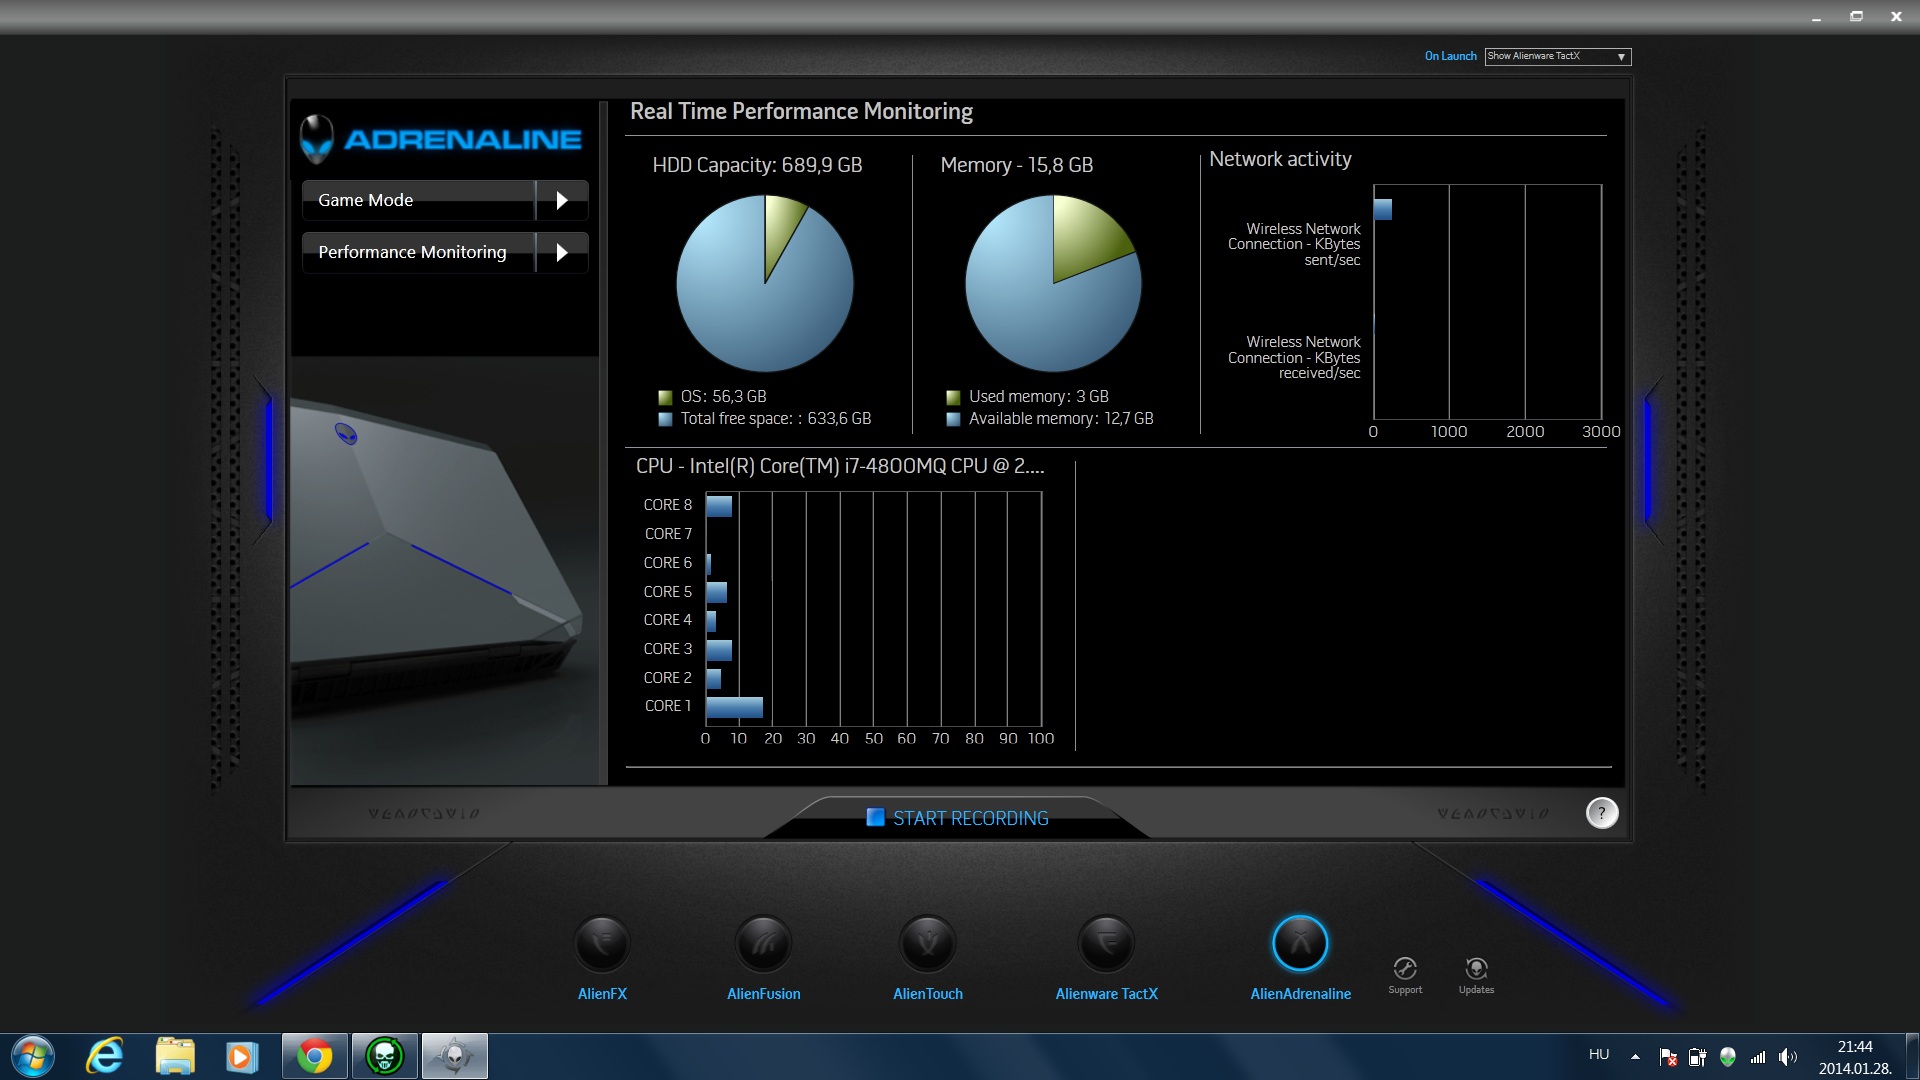
Task: Check for Updates icon
Action: (1476, 968)
